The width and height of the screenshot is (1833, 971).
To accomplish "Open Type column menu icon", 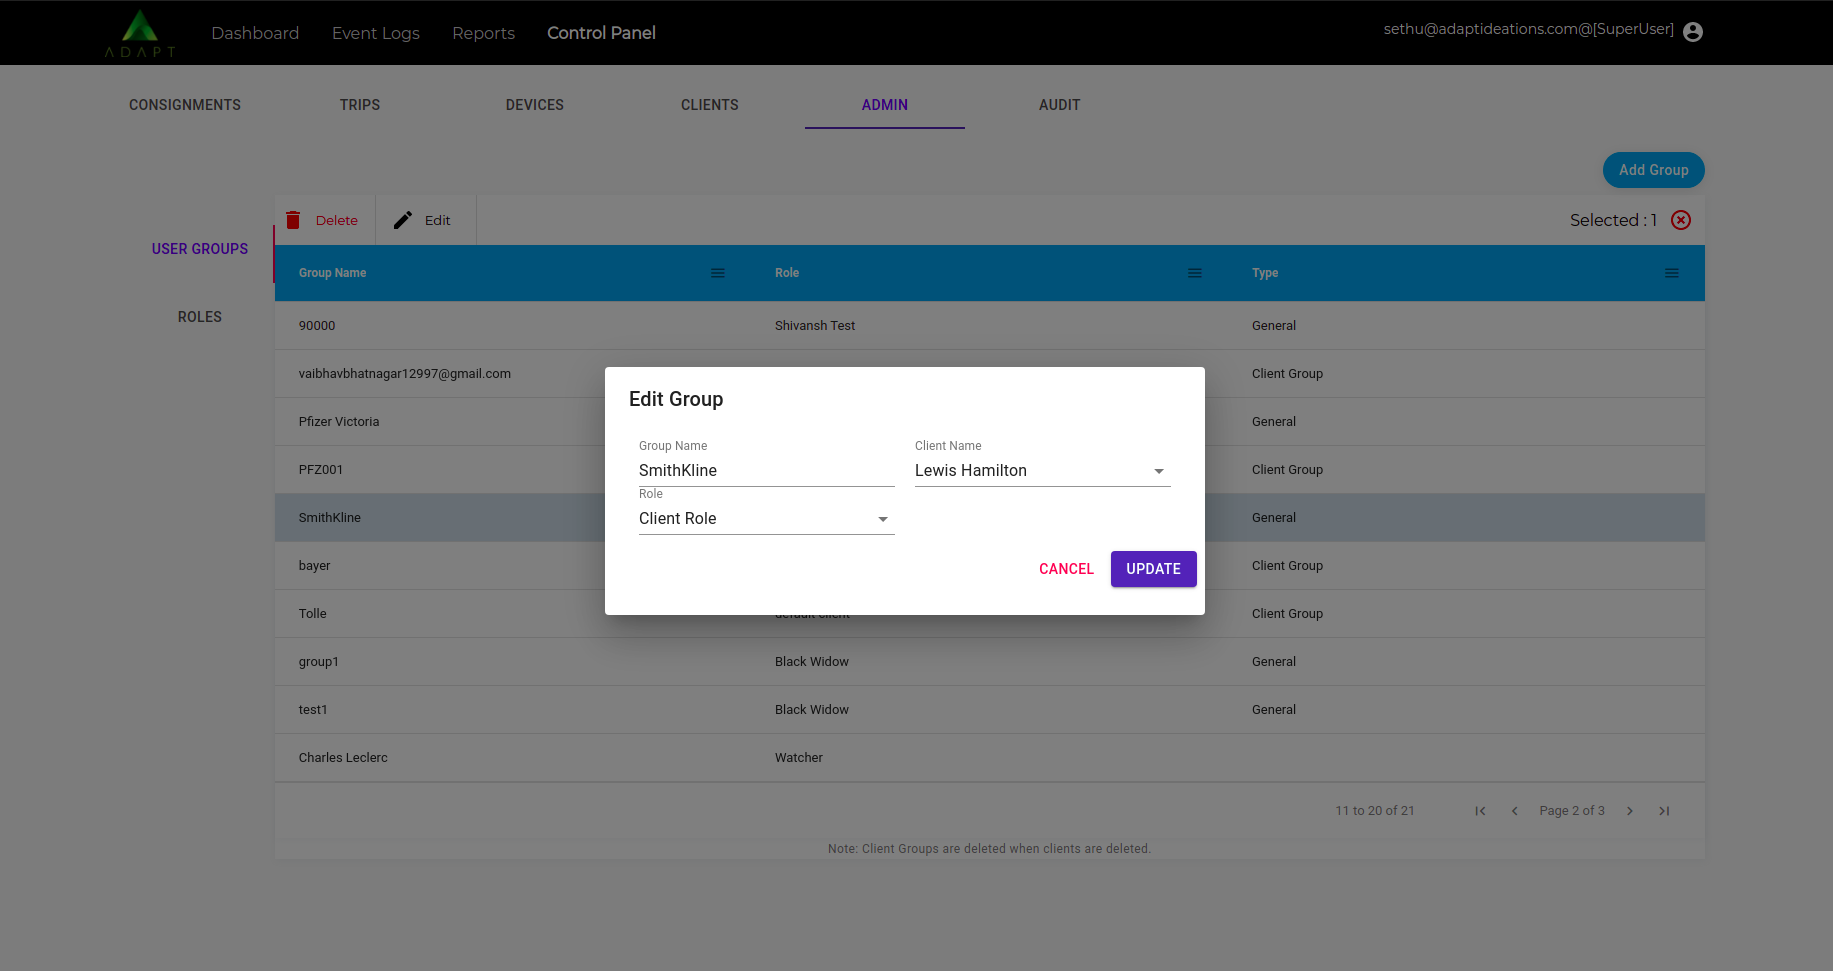I will (x=1671, y=273).
